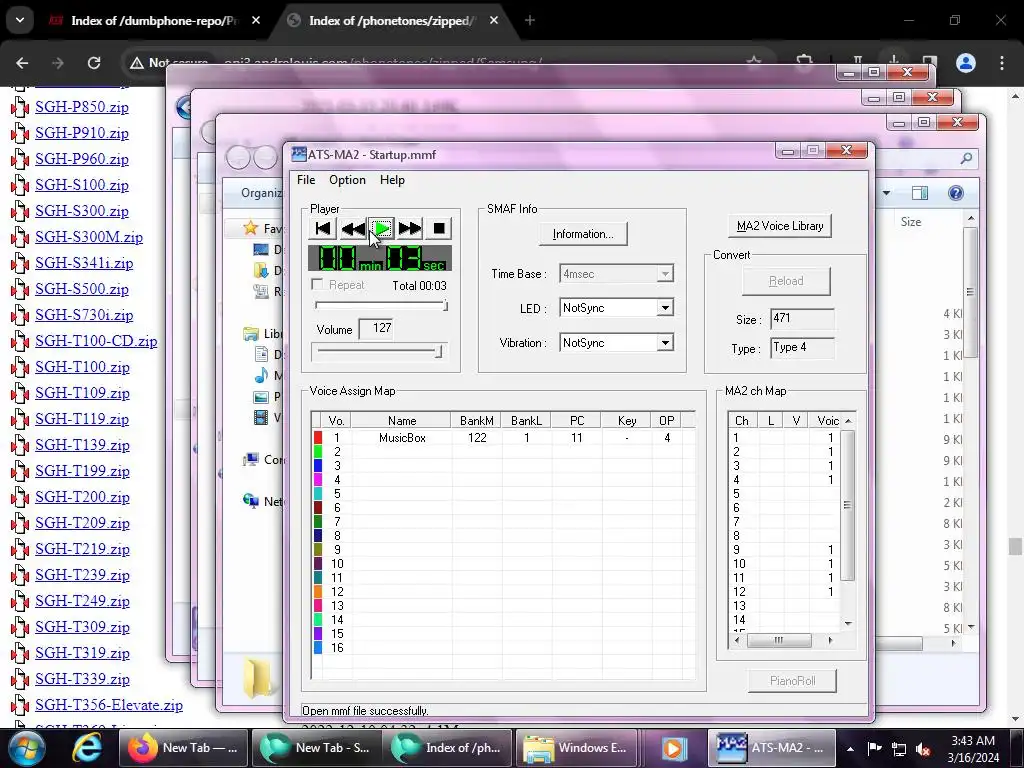Click the green color swatch for voice 2
Viewport: 1024px width, 768px height.
coord(318,452)
